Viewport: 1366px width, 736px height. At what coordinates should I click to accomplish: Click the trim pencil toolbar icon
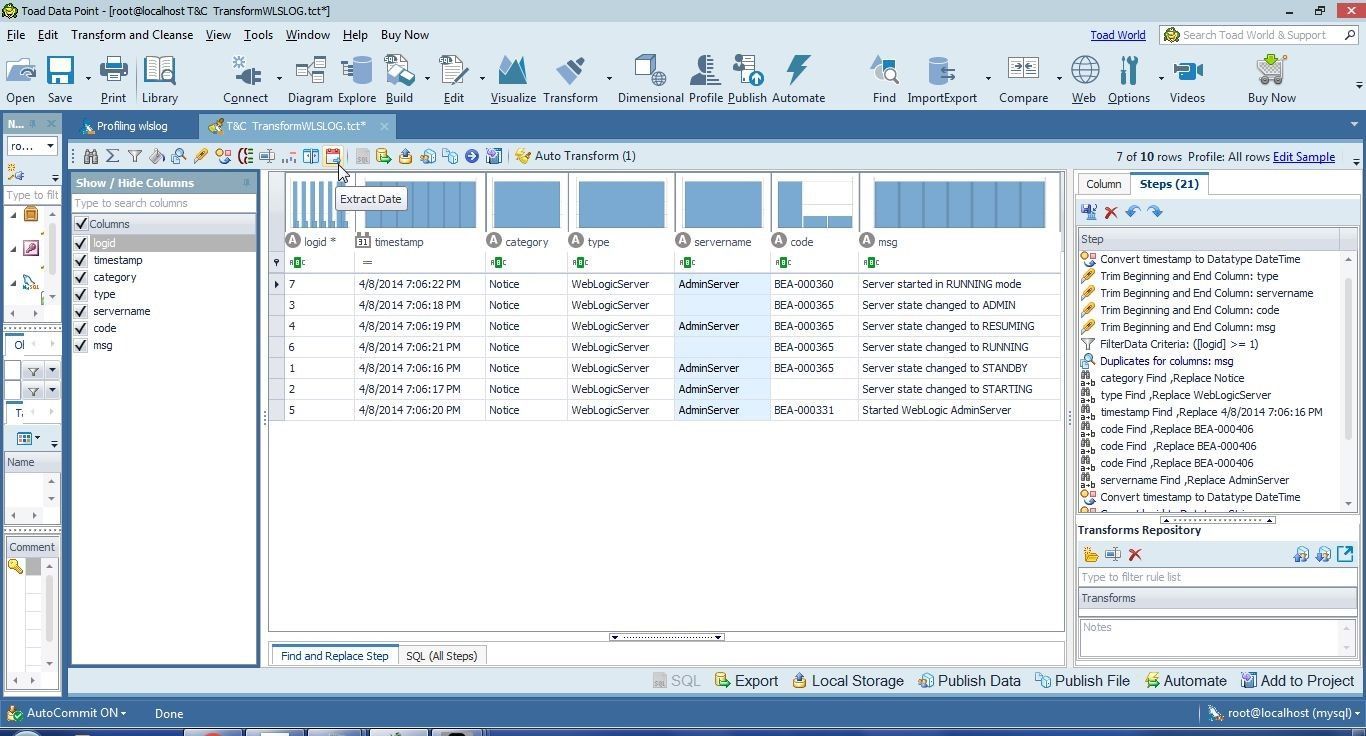point(201,156)
